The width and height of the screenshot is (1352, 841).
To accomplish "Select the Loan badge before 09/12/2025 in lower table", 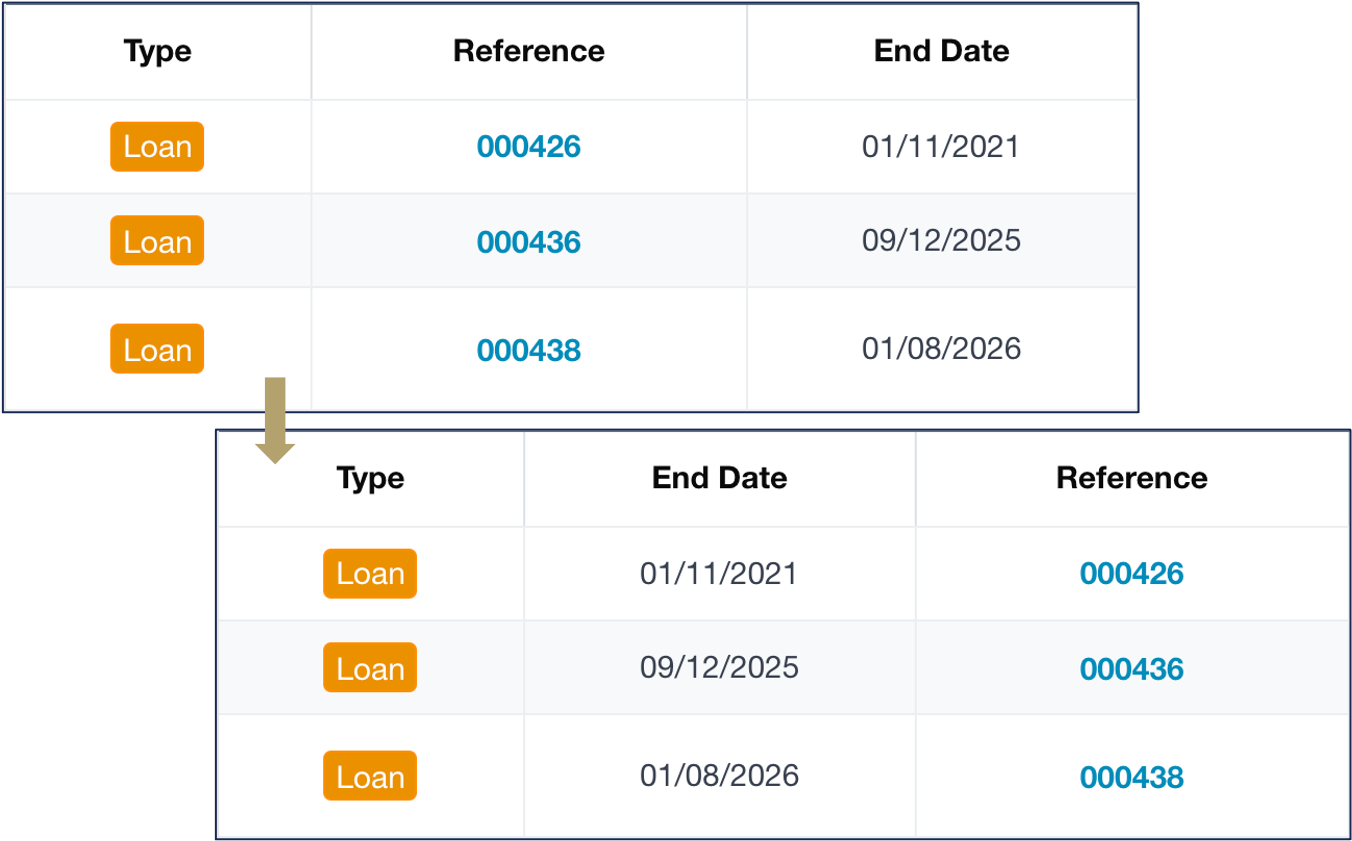I will click(370, 668).
